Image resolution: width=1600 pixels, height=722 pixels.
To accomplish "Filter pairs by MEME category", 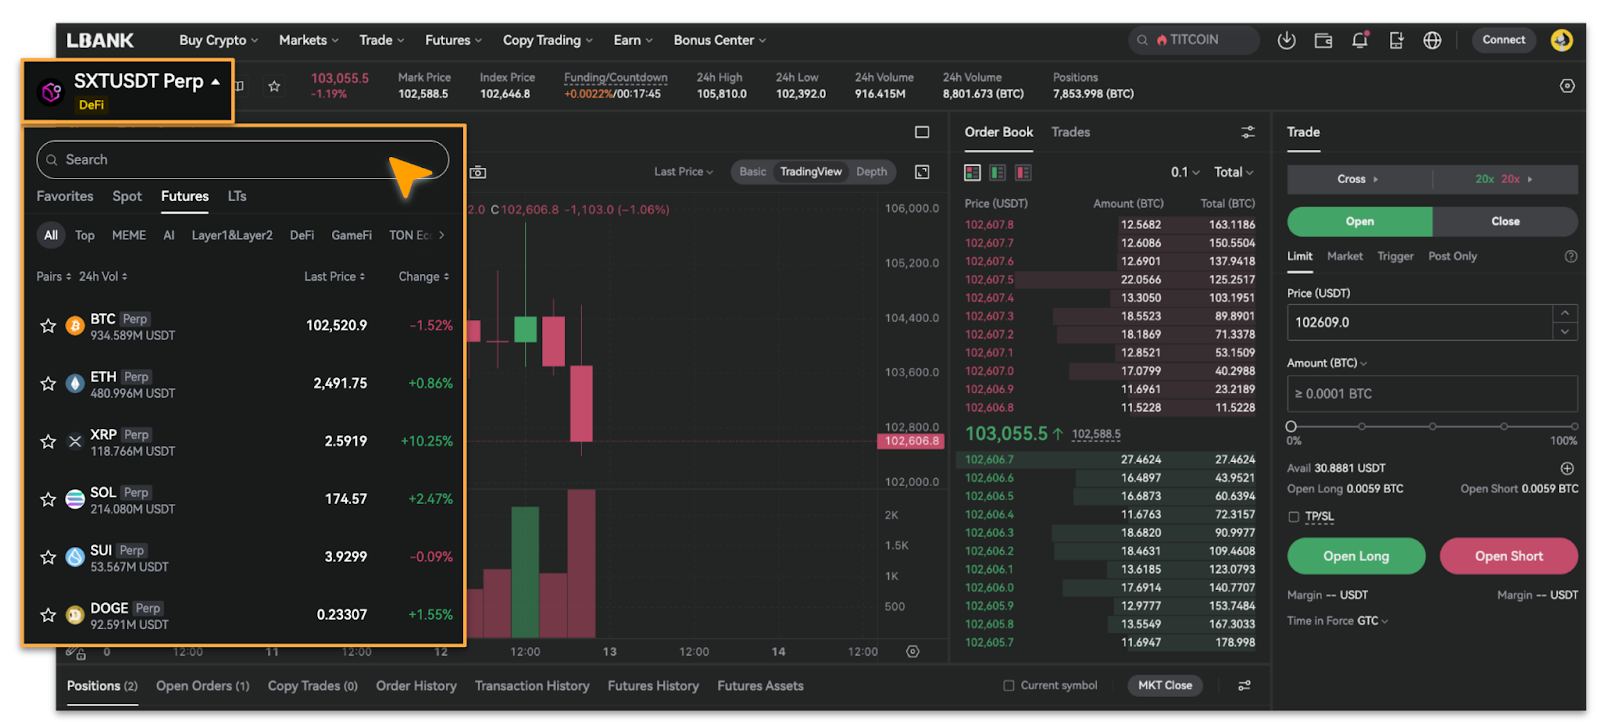I will [129, 235].
